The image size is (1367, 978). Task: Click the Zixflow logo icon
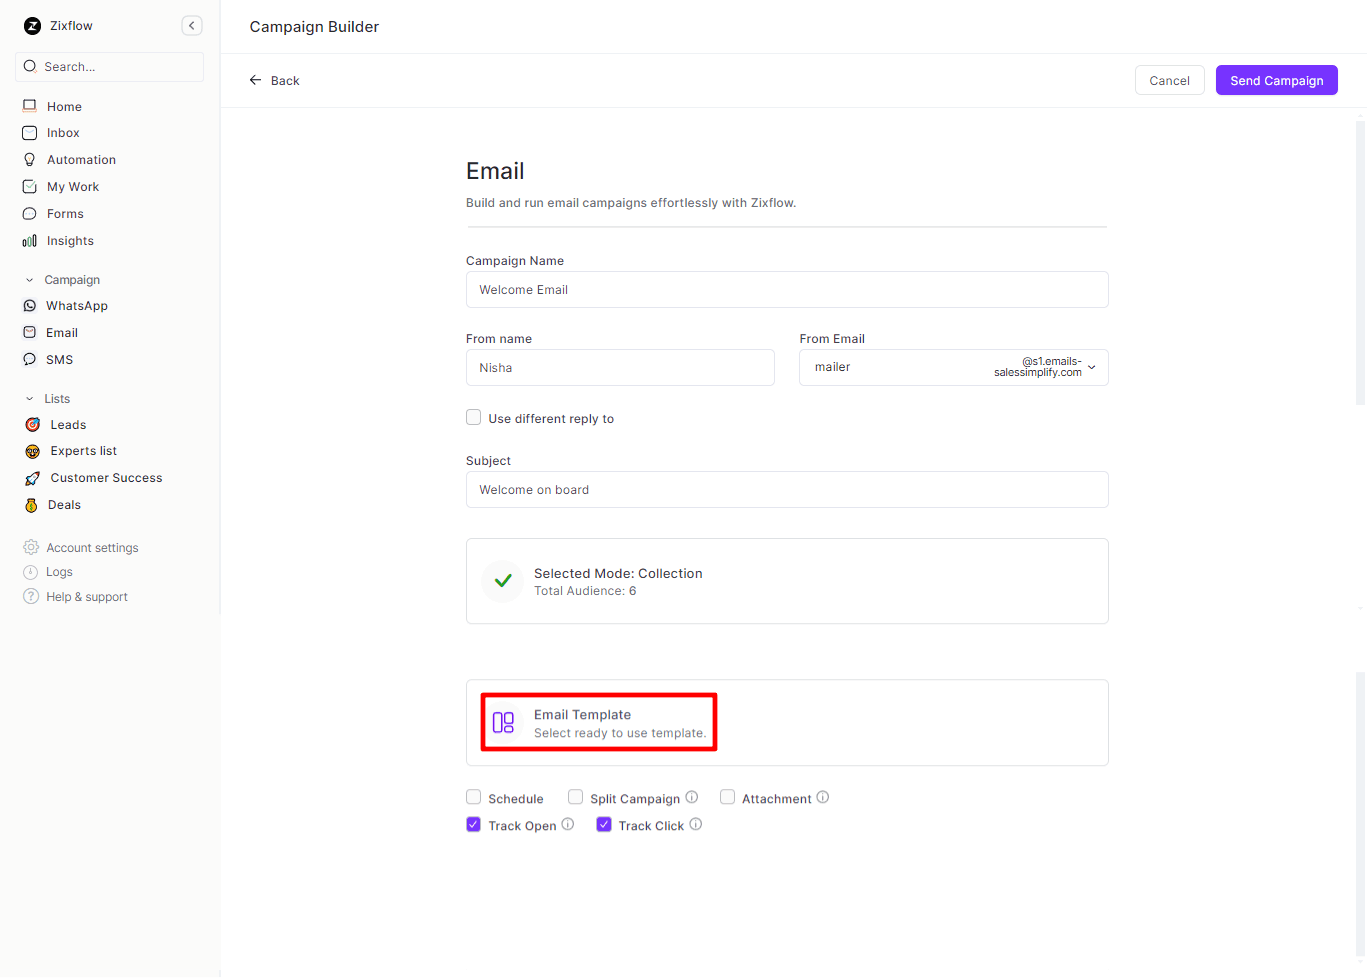(32, 26)
